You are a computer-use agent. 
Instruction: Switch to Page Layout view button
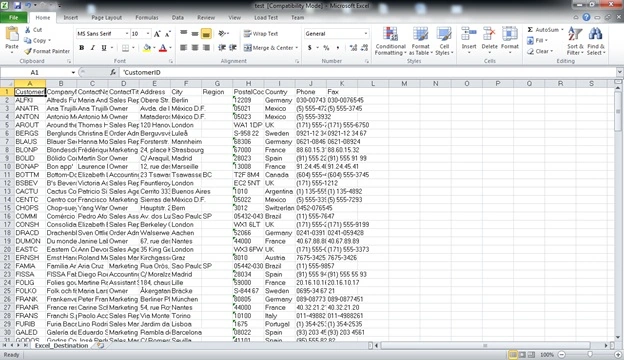point(522,354)
